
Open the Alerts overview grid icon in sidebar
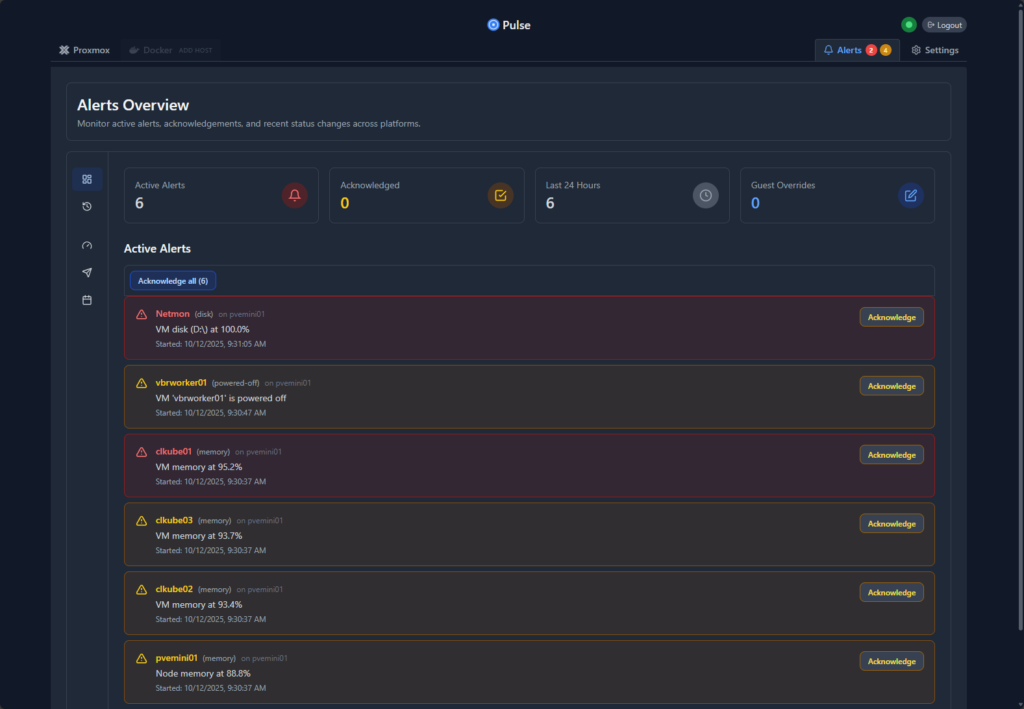point(87,178)
